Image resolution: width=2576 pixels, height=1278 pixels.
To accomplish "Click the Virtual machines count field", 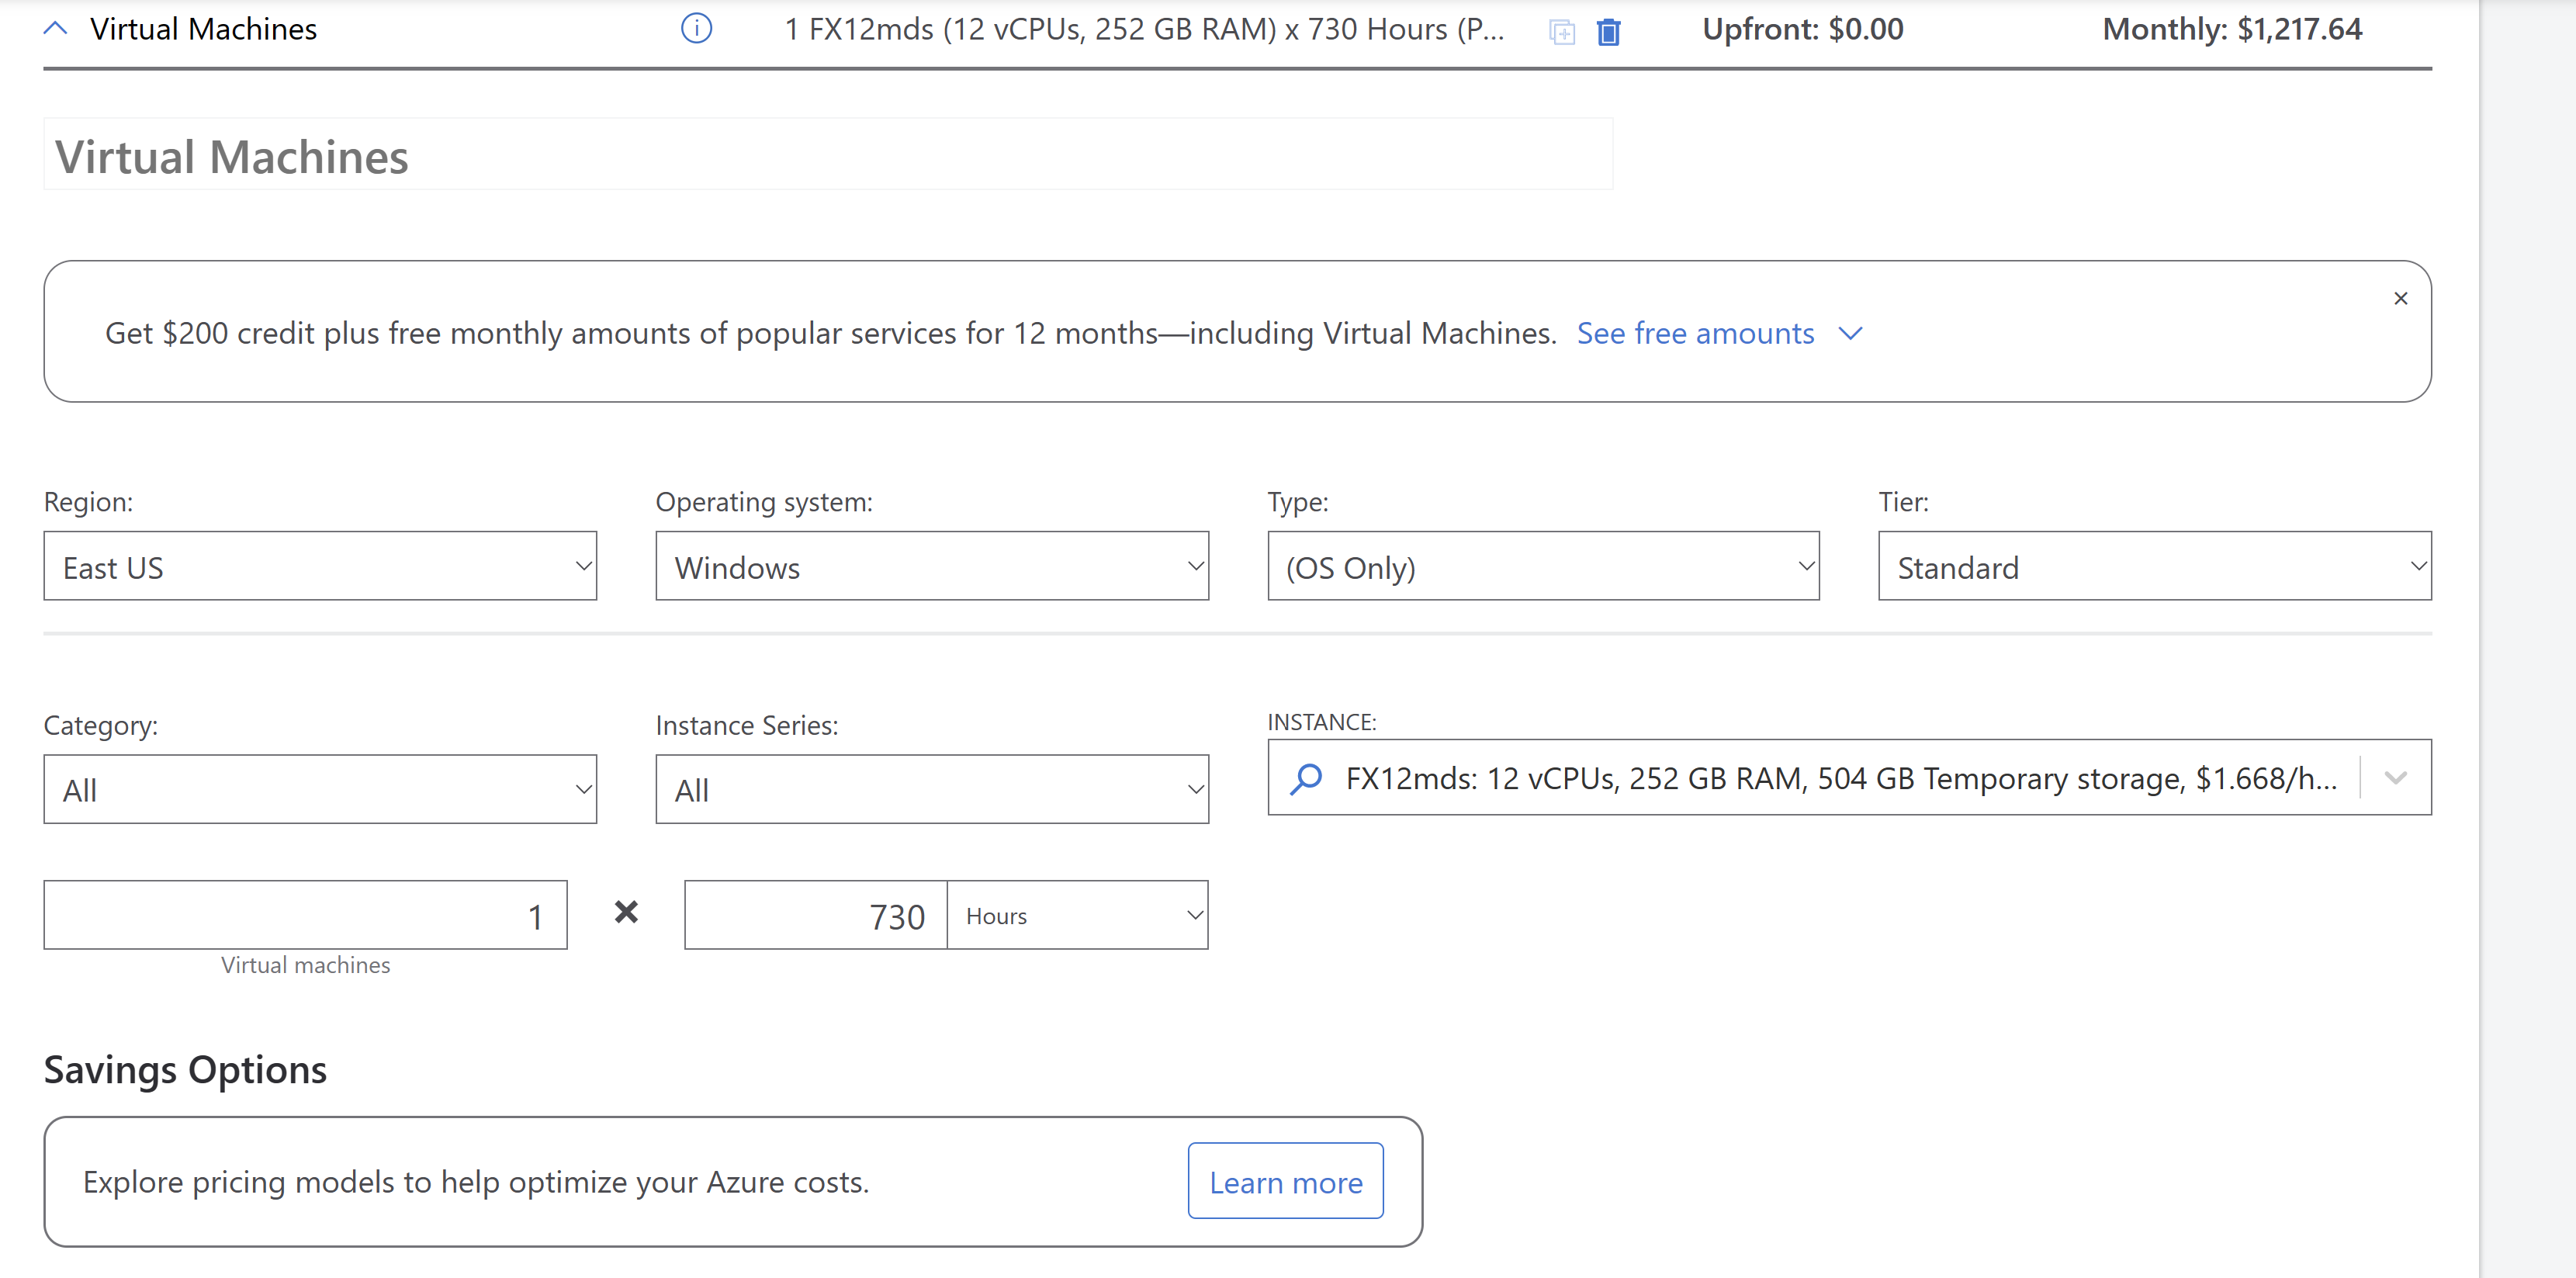I will click(x=305, y=916).
